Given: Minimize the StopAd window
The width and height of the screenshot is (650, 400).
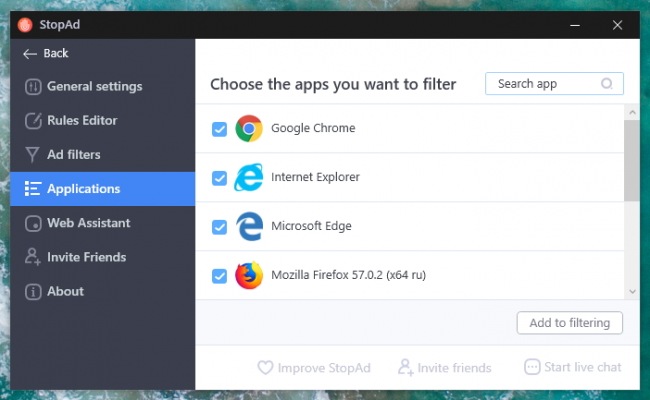Looking at the screenshot, I should pos(575,25).
